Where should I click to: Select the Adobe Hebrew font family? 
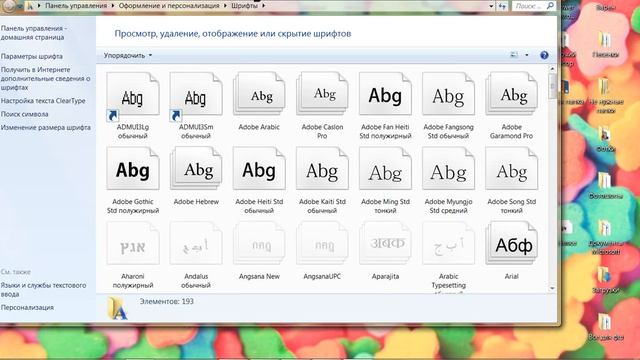tap(196, 169)
